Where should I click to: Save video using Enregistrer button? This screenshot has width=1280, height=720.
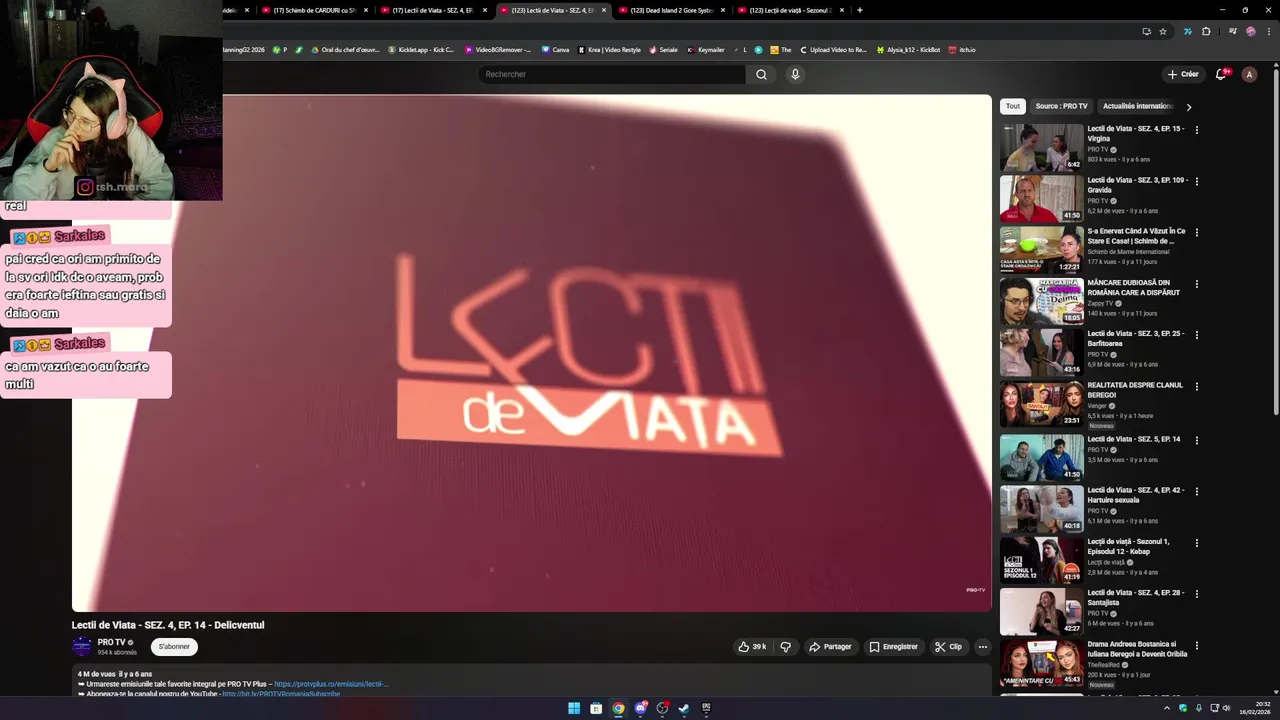point(893,647)
